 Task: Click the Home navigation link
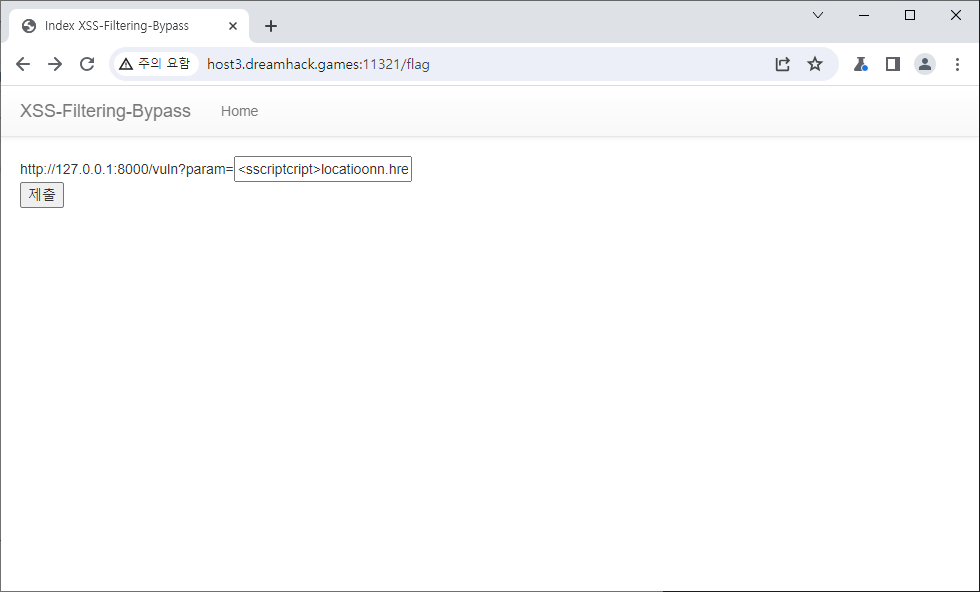tap(239, 111)
